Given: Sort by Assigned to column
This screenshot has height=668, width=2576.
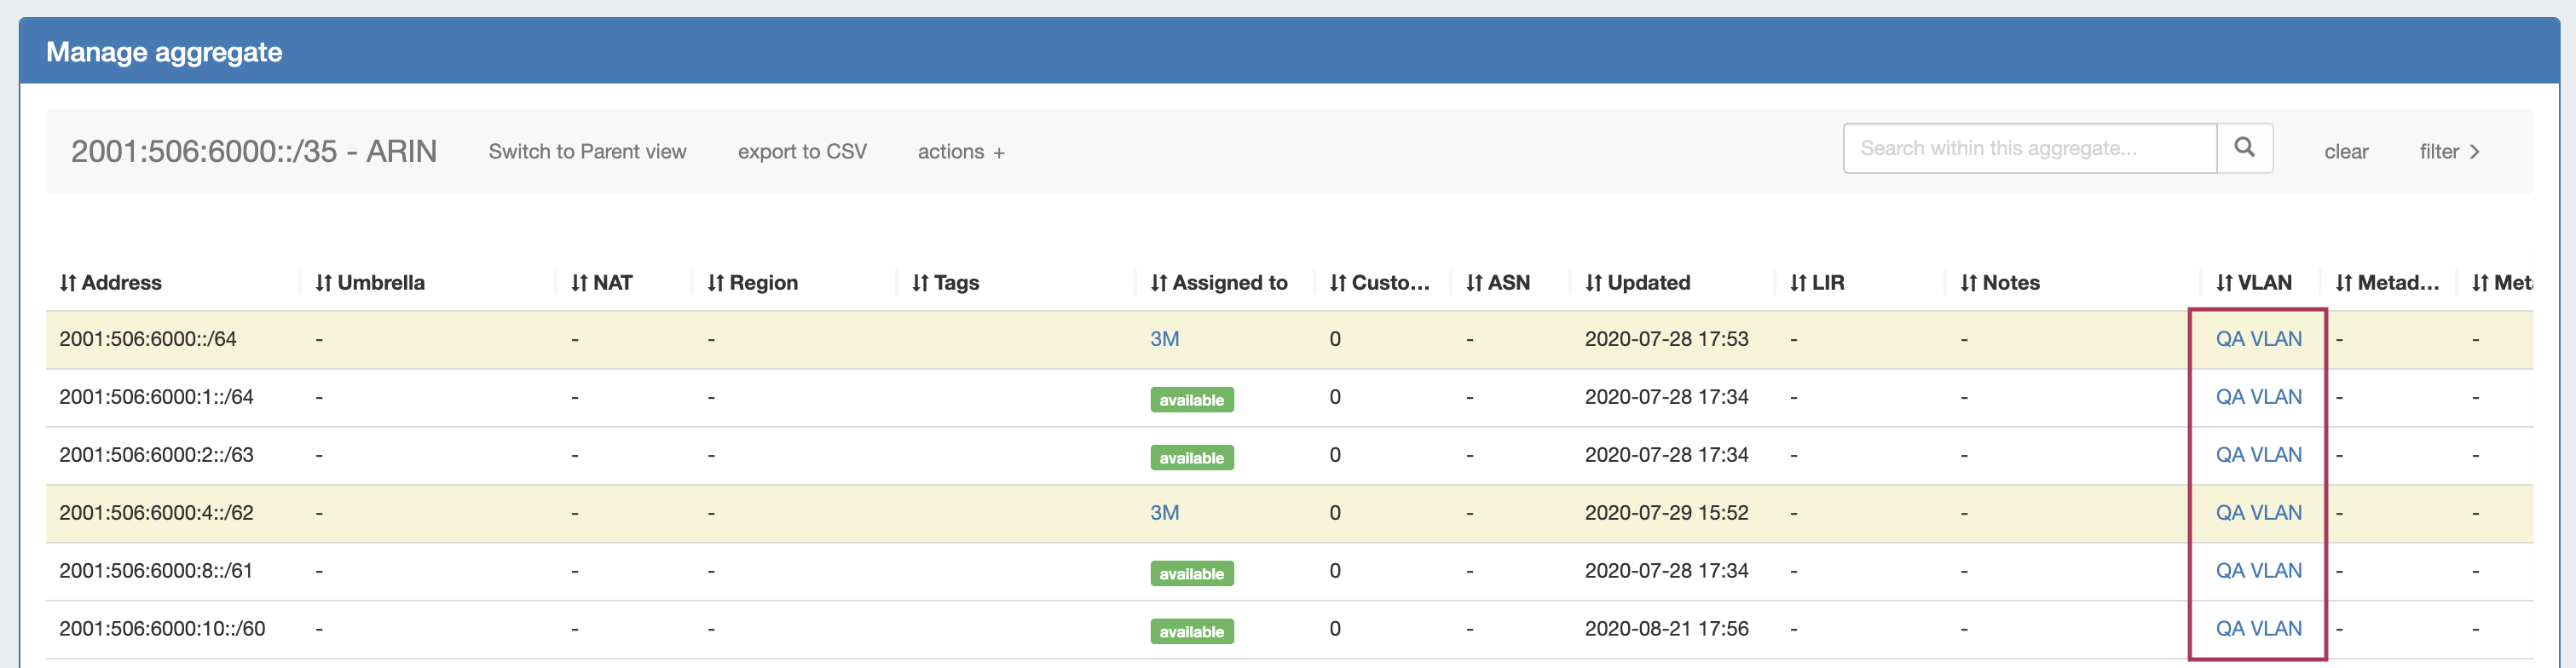Looking at the screenshot, I should click(1229, 283).
